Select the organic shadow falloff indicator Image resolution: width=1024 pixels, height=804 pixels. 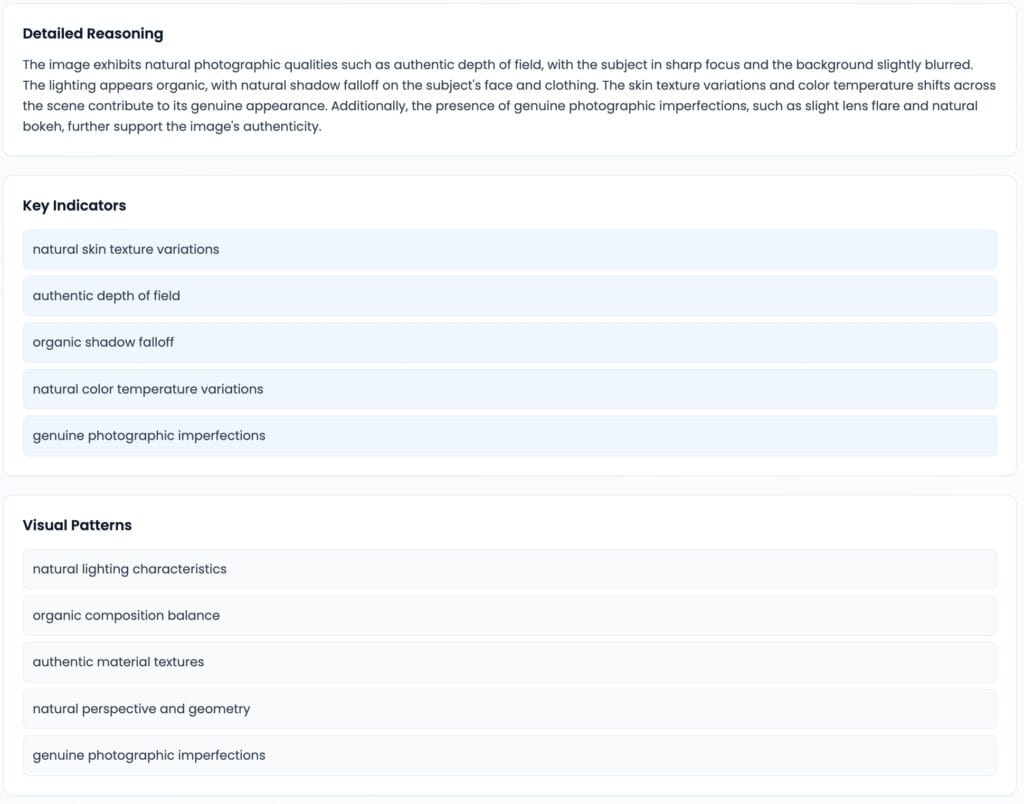[509, 342]
